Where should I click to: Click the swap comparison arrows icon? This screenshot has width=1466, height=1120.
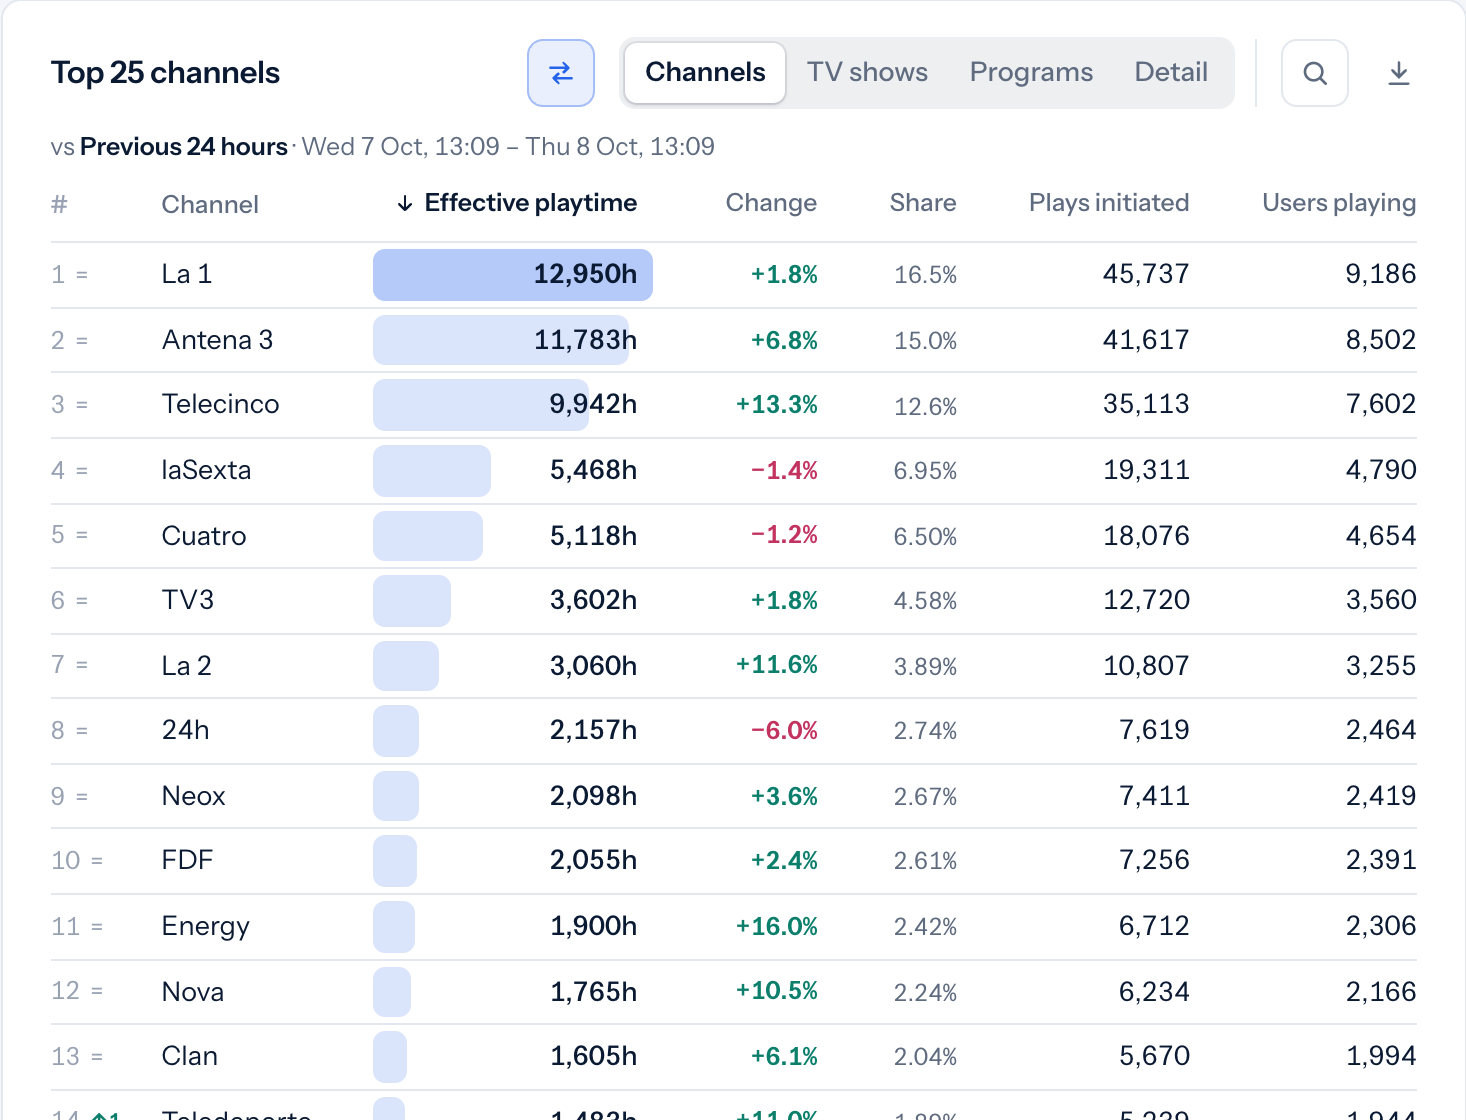[x=561, y=73]
